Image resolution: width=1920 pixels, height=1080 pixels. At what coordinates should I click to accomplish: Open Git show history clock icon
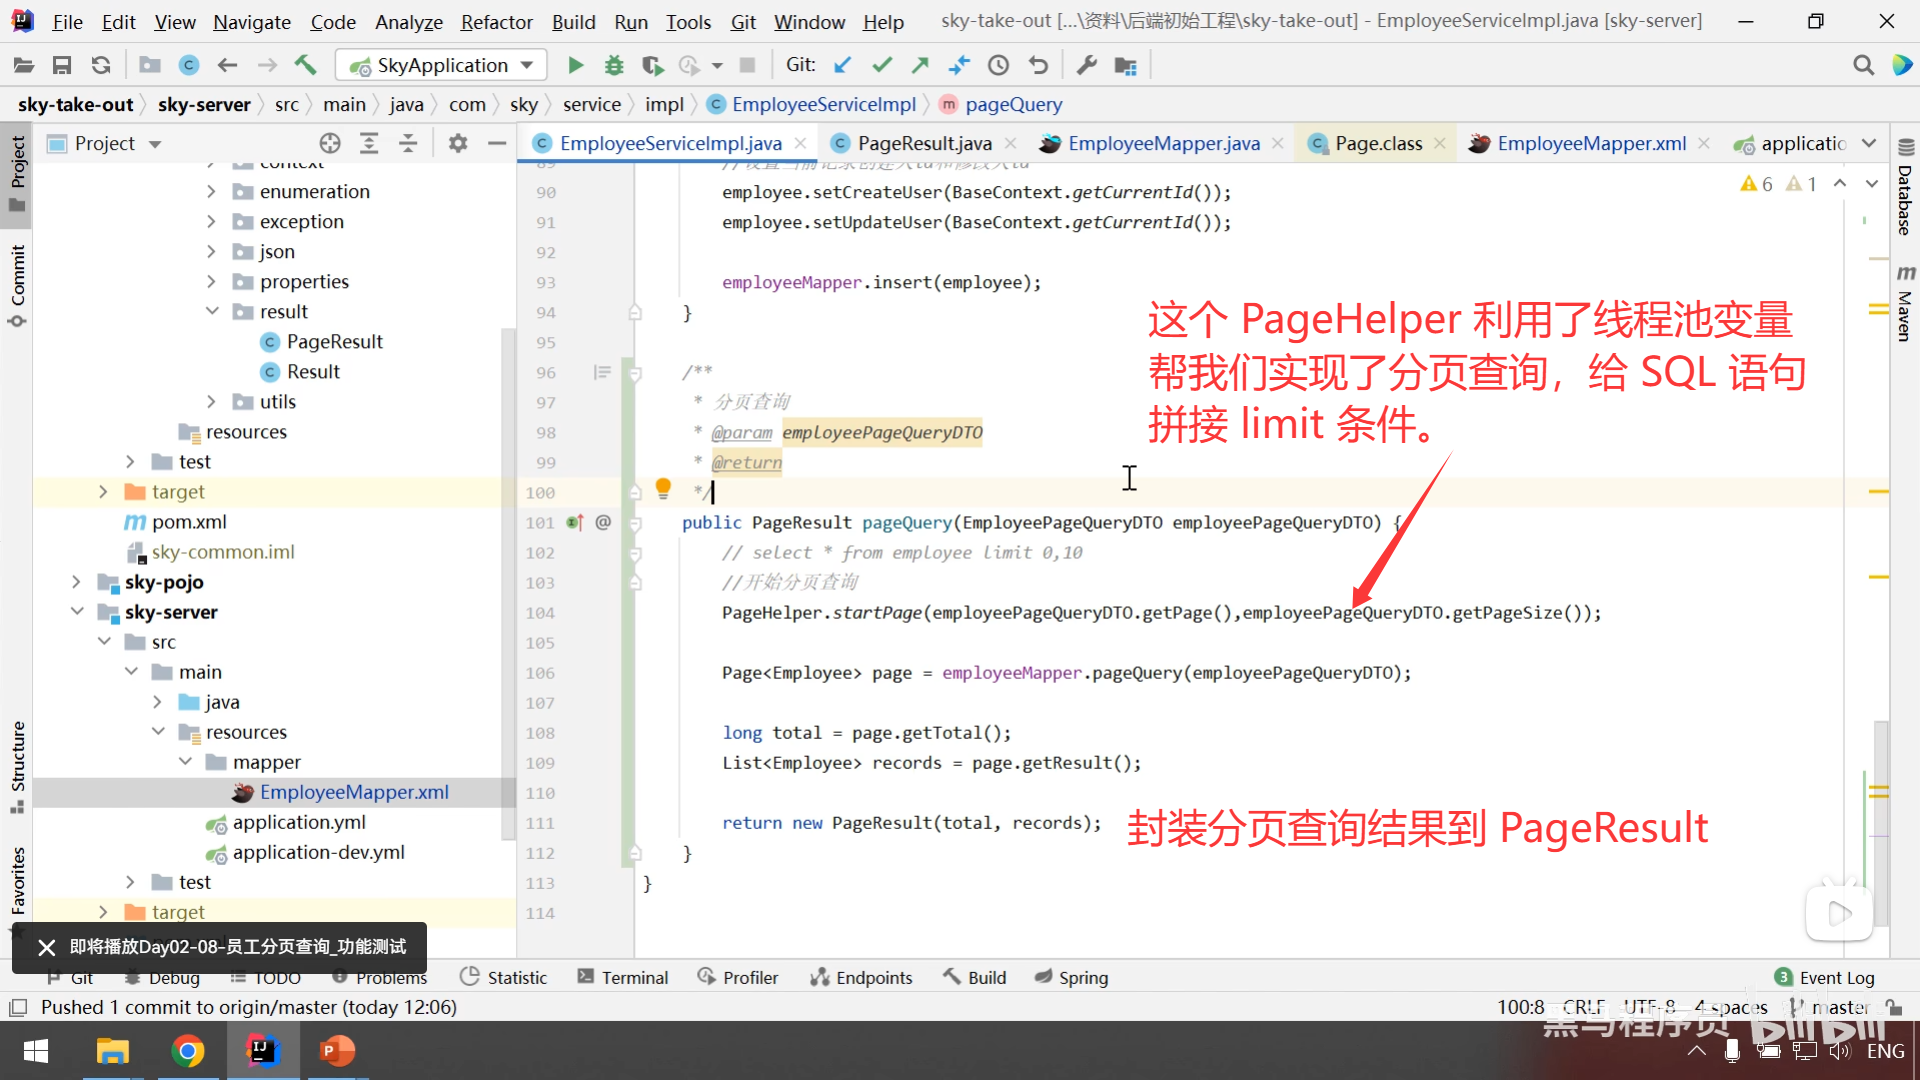(998, 65)
